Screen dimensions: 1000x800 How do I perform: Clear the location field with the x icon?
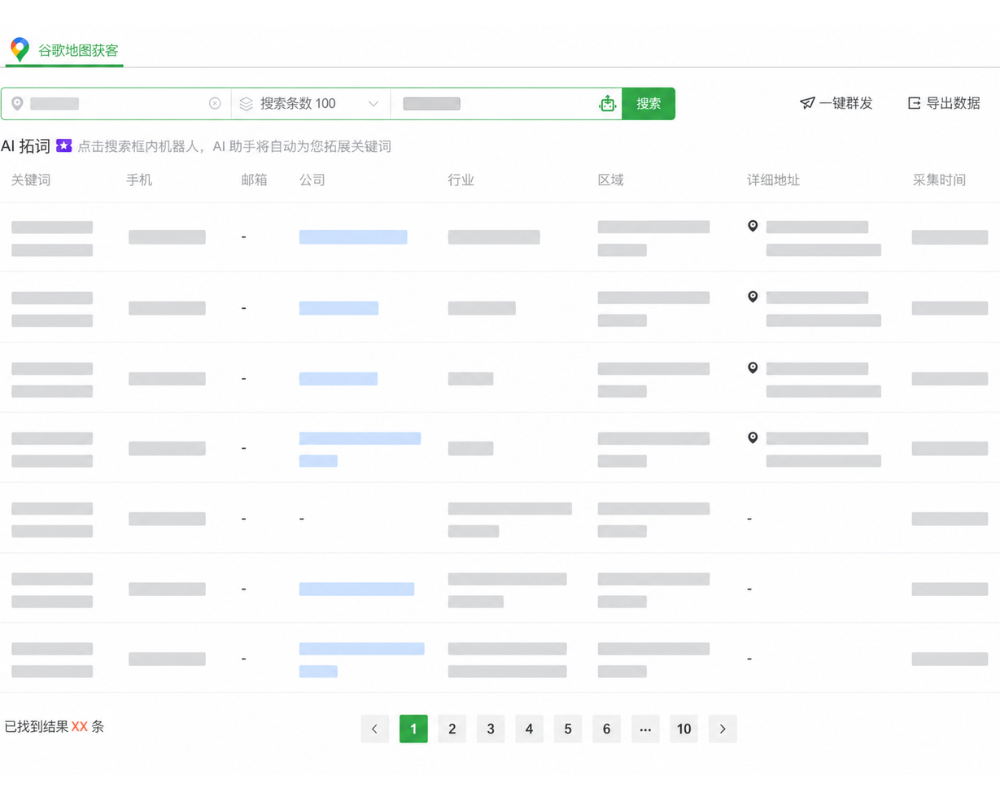pyautogui.click(x=215, y=103)
